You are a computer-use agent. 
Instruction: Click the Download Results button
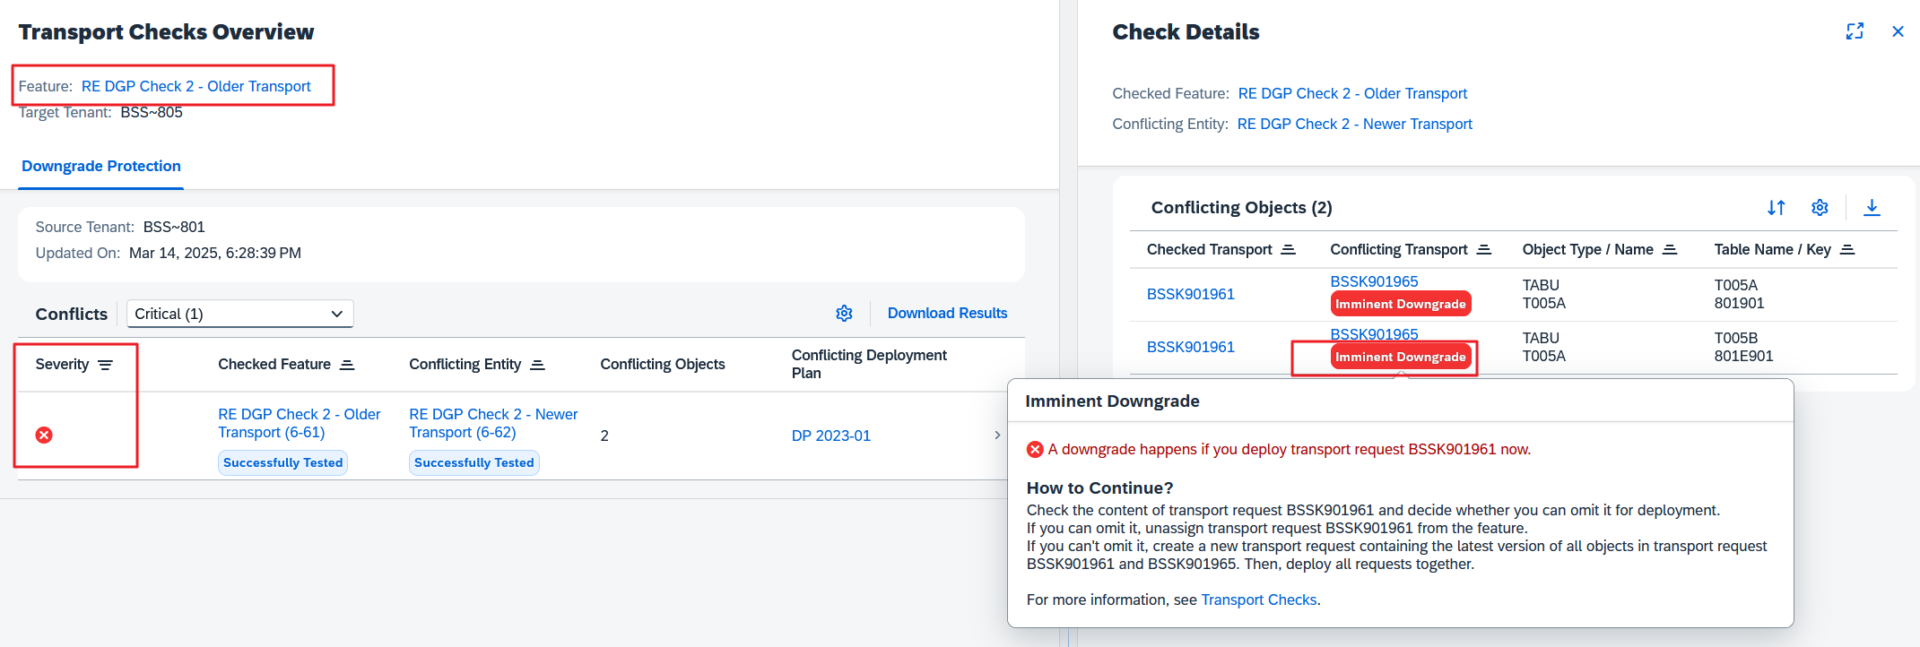coord(947,313)
